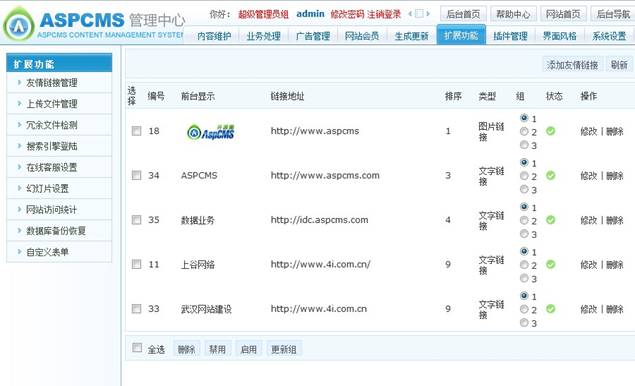Choose group 2 radio for ASPCMS row
This screenshot has width=635, height=386.
pos(524,176)
